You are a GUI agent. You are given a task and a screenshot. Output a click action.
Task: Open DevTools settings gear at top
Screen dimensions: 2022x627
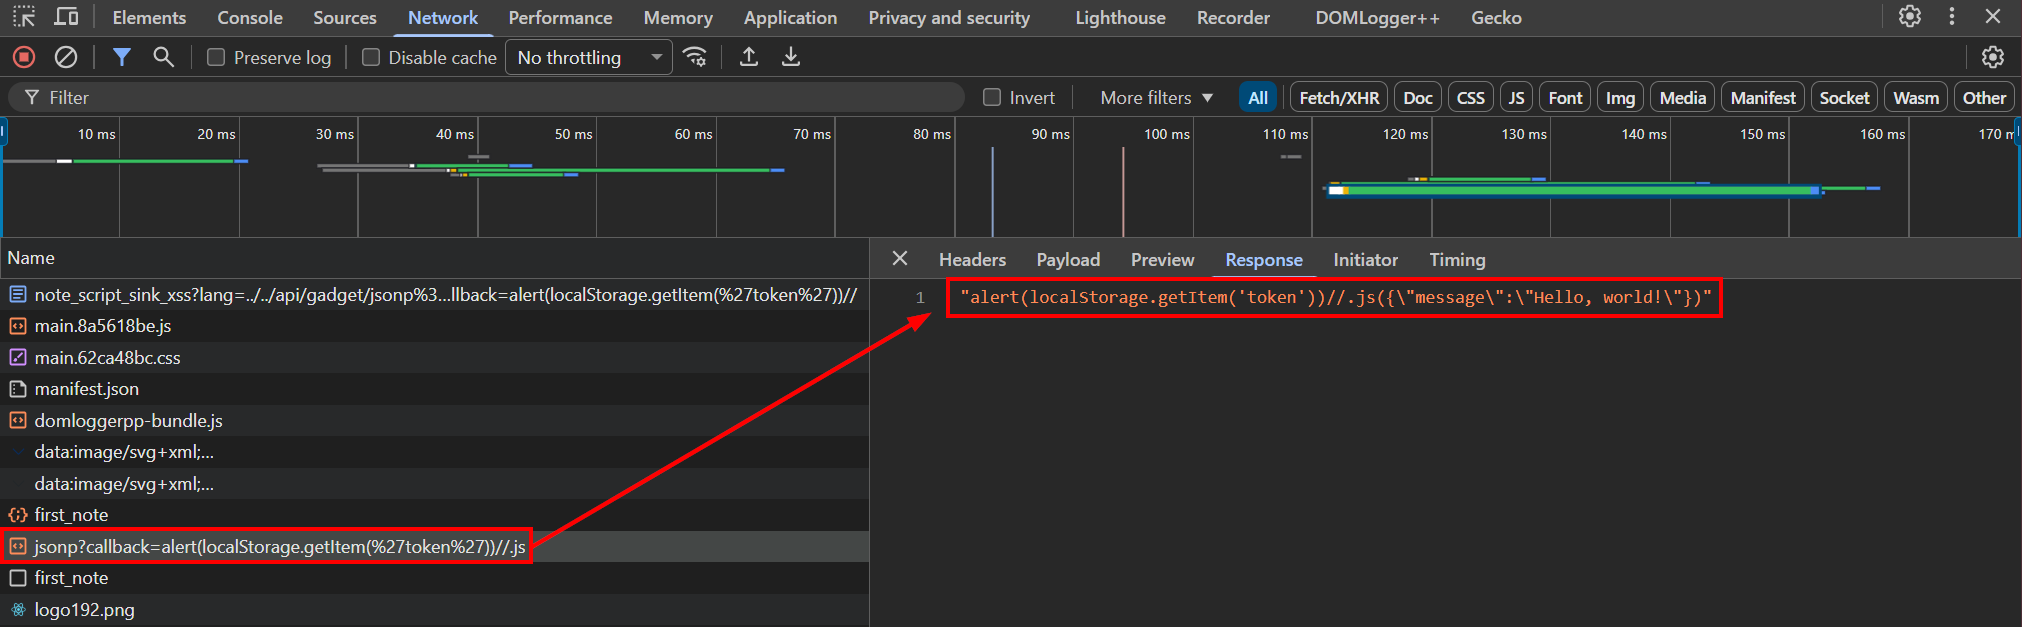coord(1910,17)
